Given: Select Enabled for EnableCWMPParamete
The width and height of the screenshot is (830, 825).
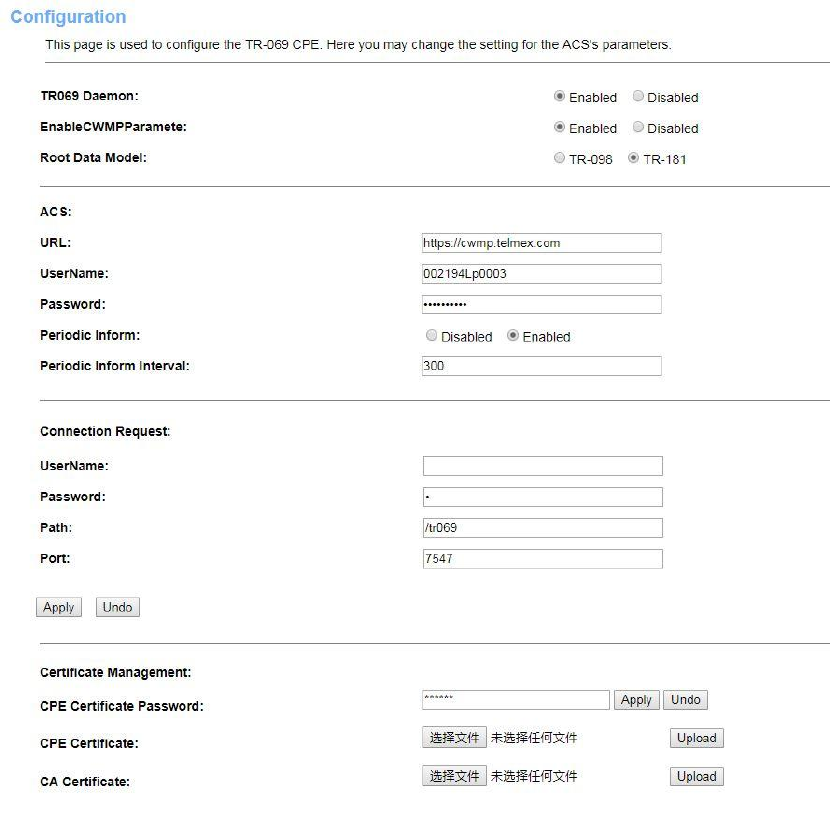Looking at the screenshot, I should (559, 127).
